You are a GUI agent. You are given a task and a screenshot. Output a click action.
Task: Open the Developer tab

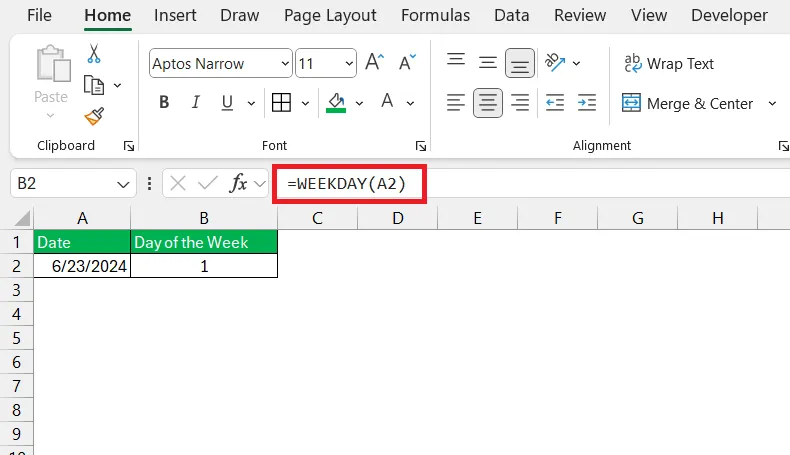[x=729, y=15]
